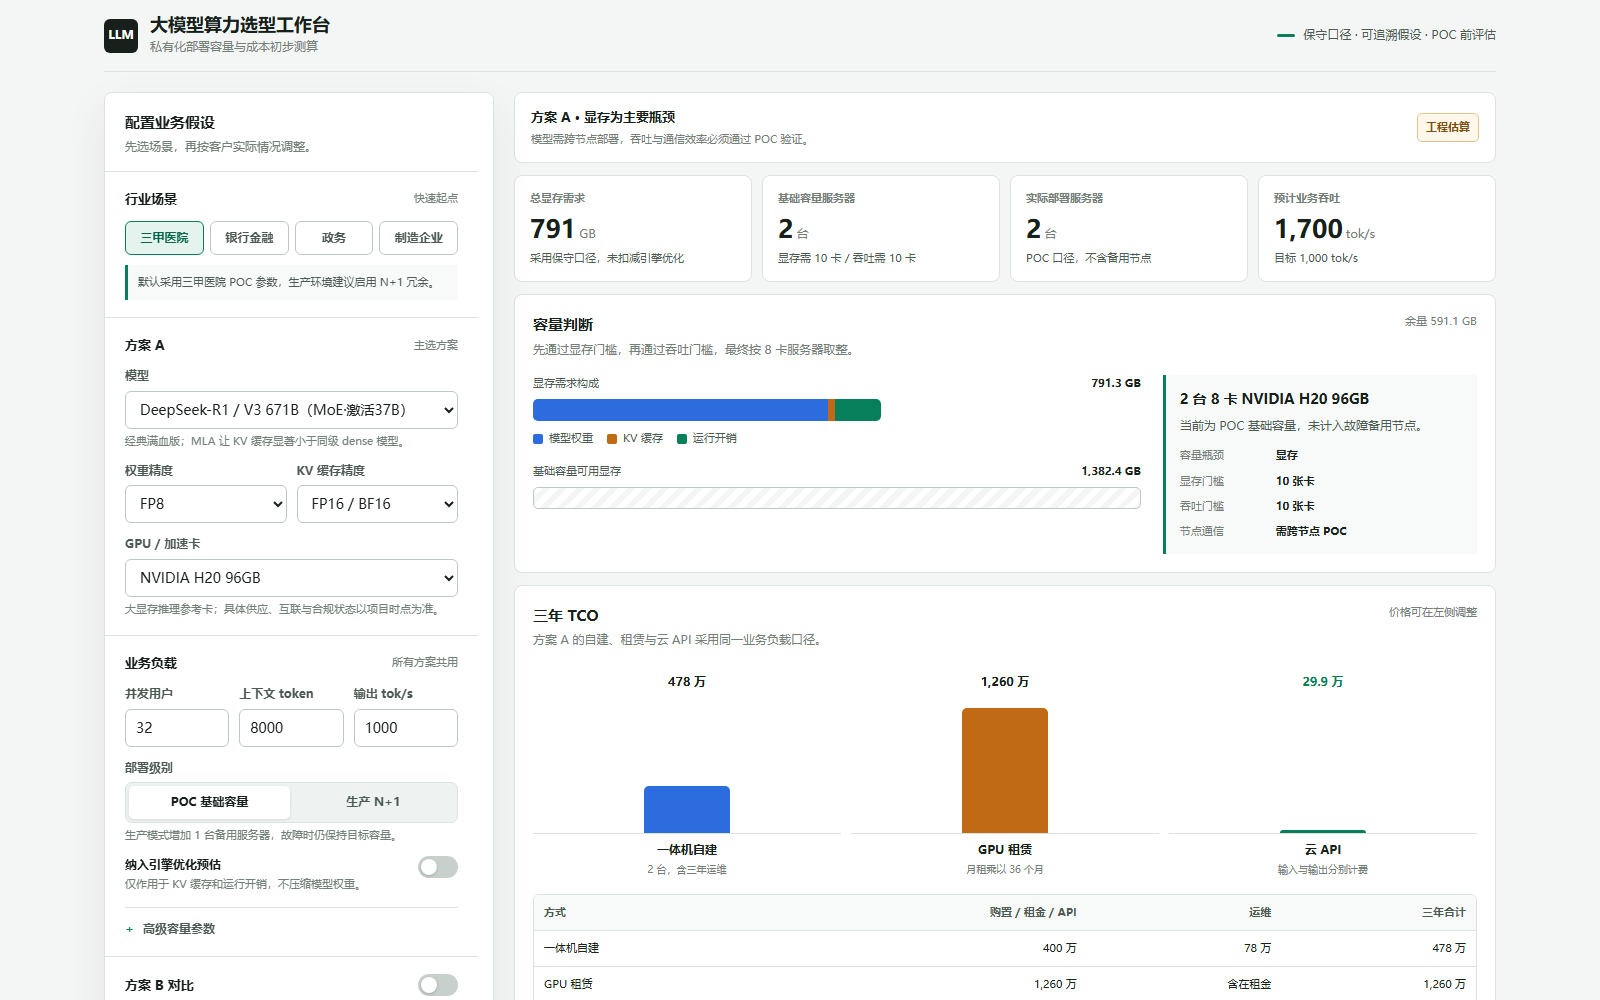Click the green 运行开销 legend swatch
Image resolution: width=1600 pixels, height=1000 pixels.
(682, 439)
